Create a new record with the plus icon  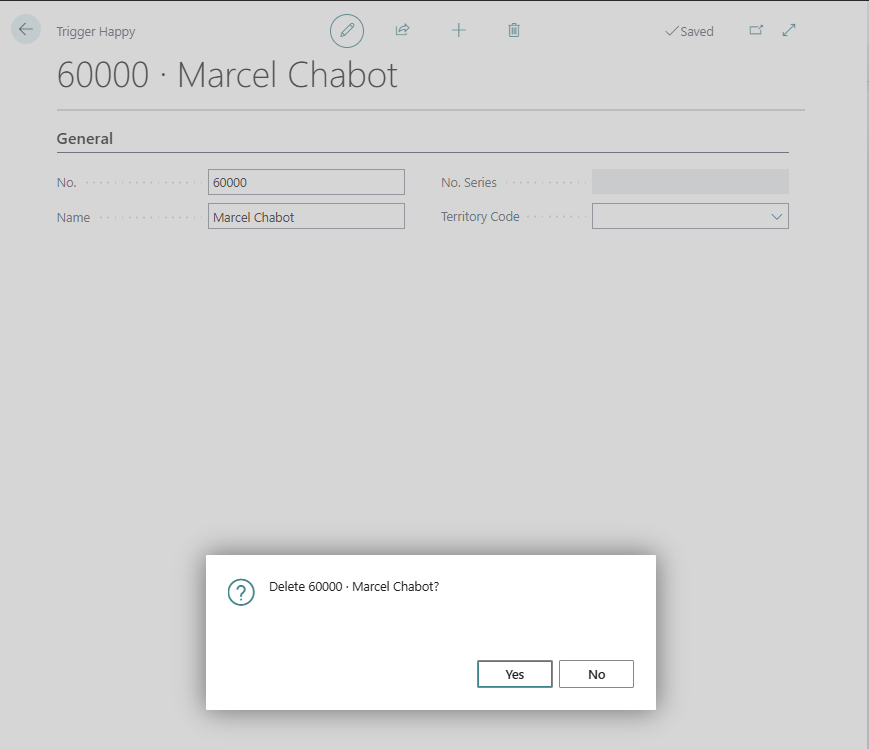(x=458, y=30)
